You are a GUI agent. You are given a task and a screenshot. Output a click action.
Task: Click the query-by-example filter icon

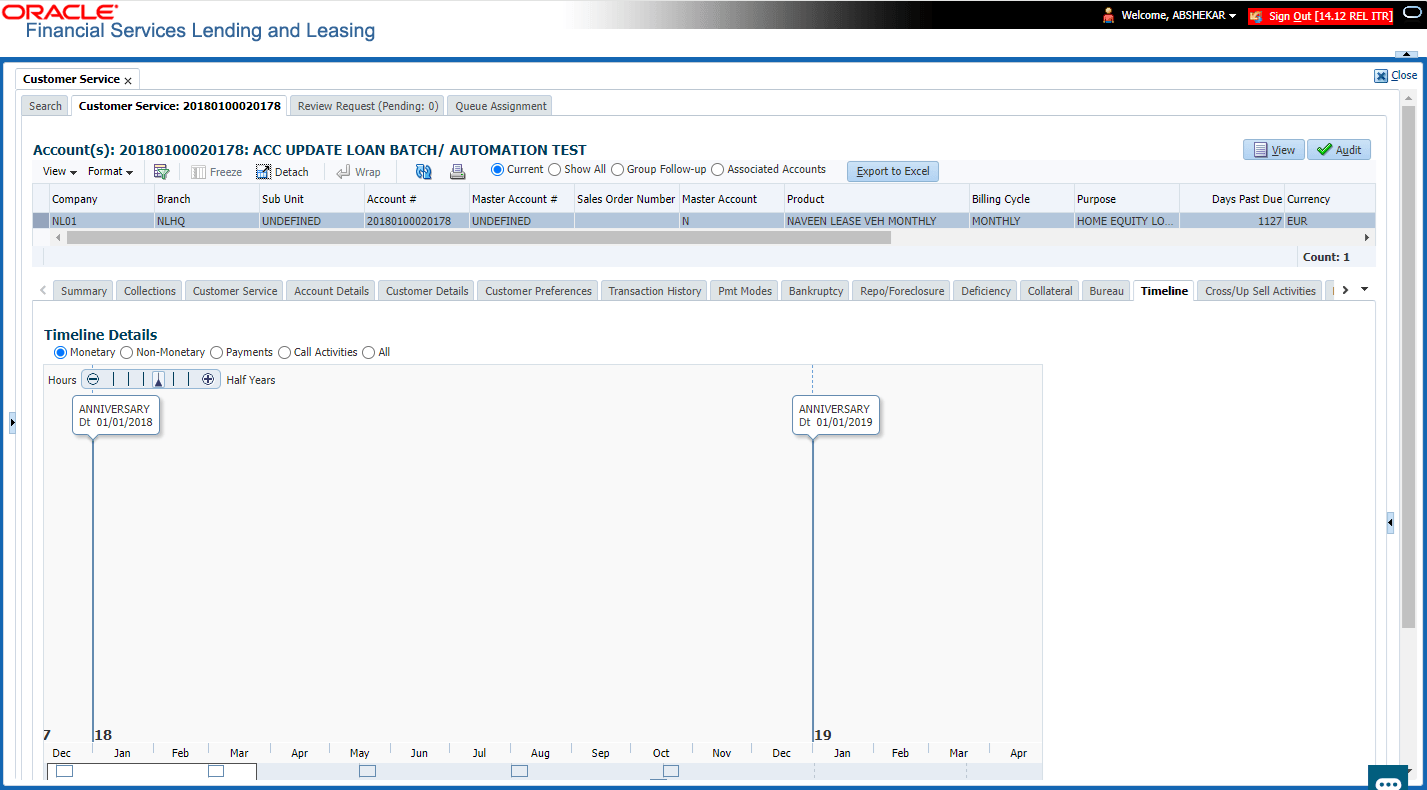tap(162, 171)
